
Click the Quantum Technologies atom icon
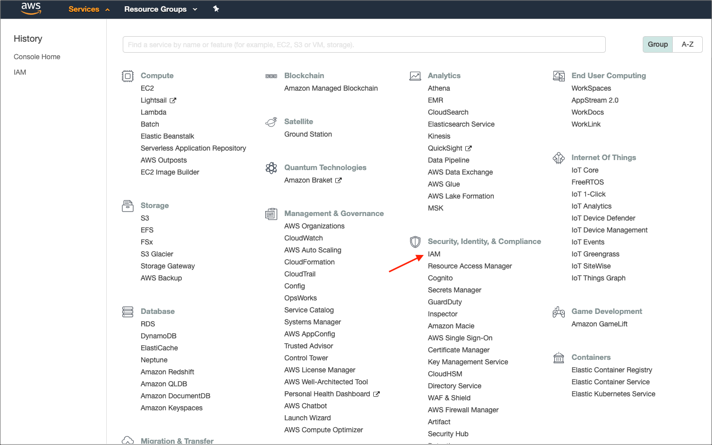pos(271,168)
